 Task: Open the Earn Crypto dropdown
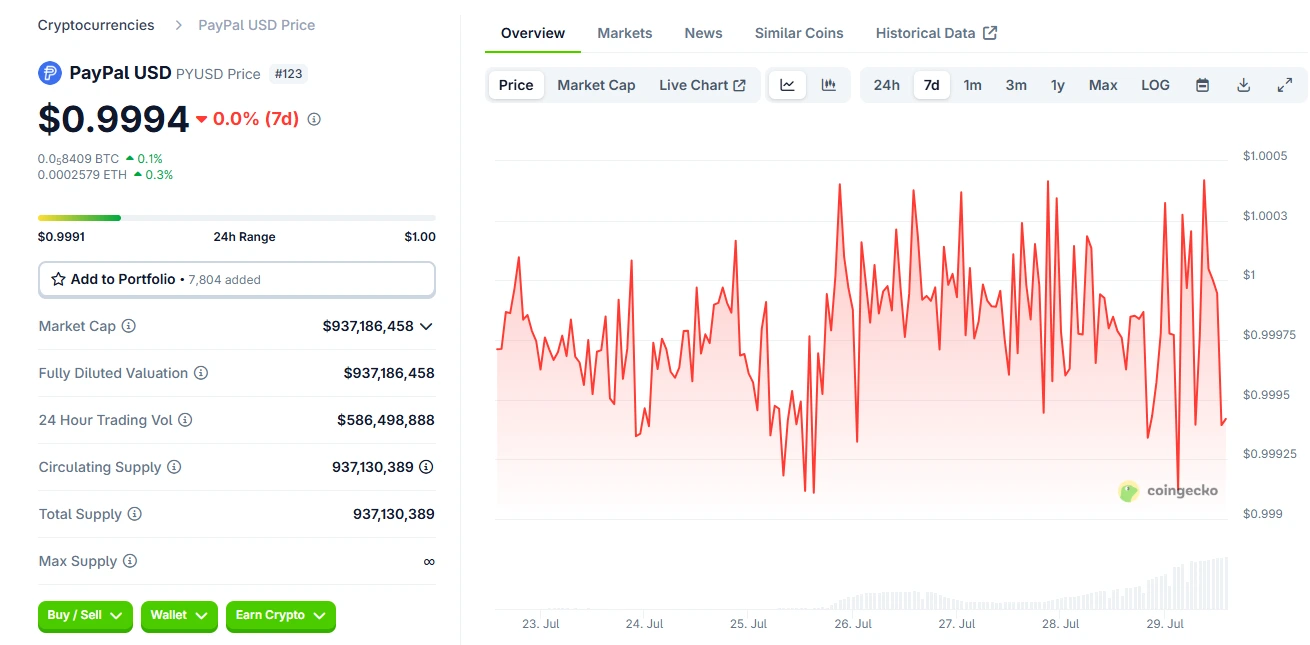[280, 616]
